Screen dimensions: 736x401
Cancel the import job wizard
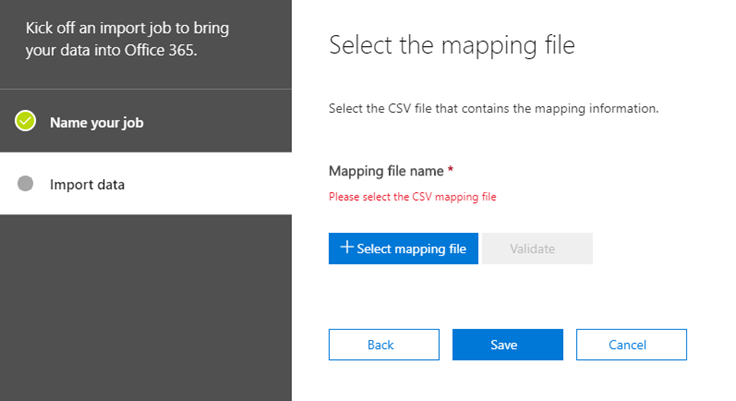631,345
